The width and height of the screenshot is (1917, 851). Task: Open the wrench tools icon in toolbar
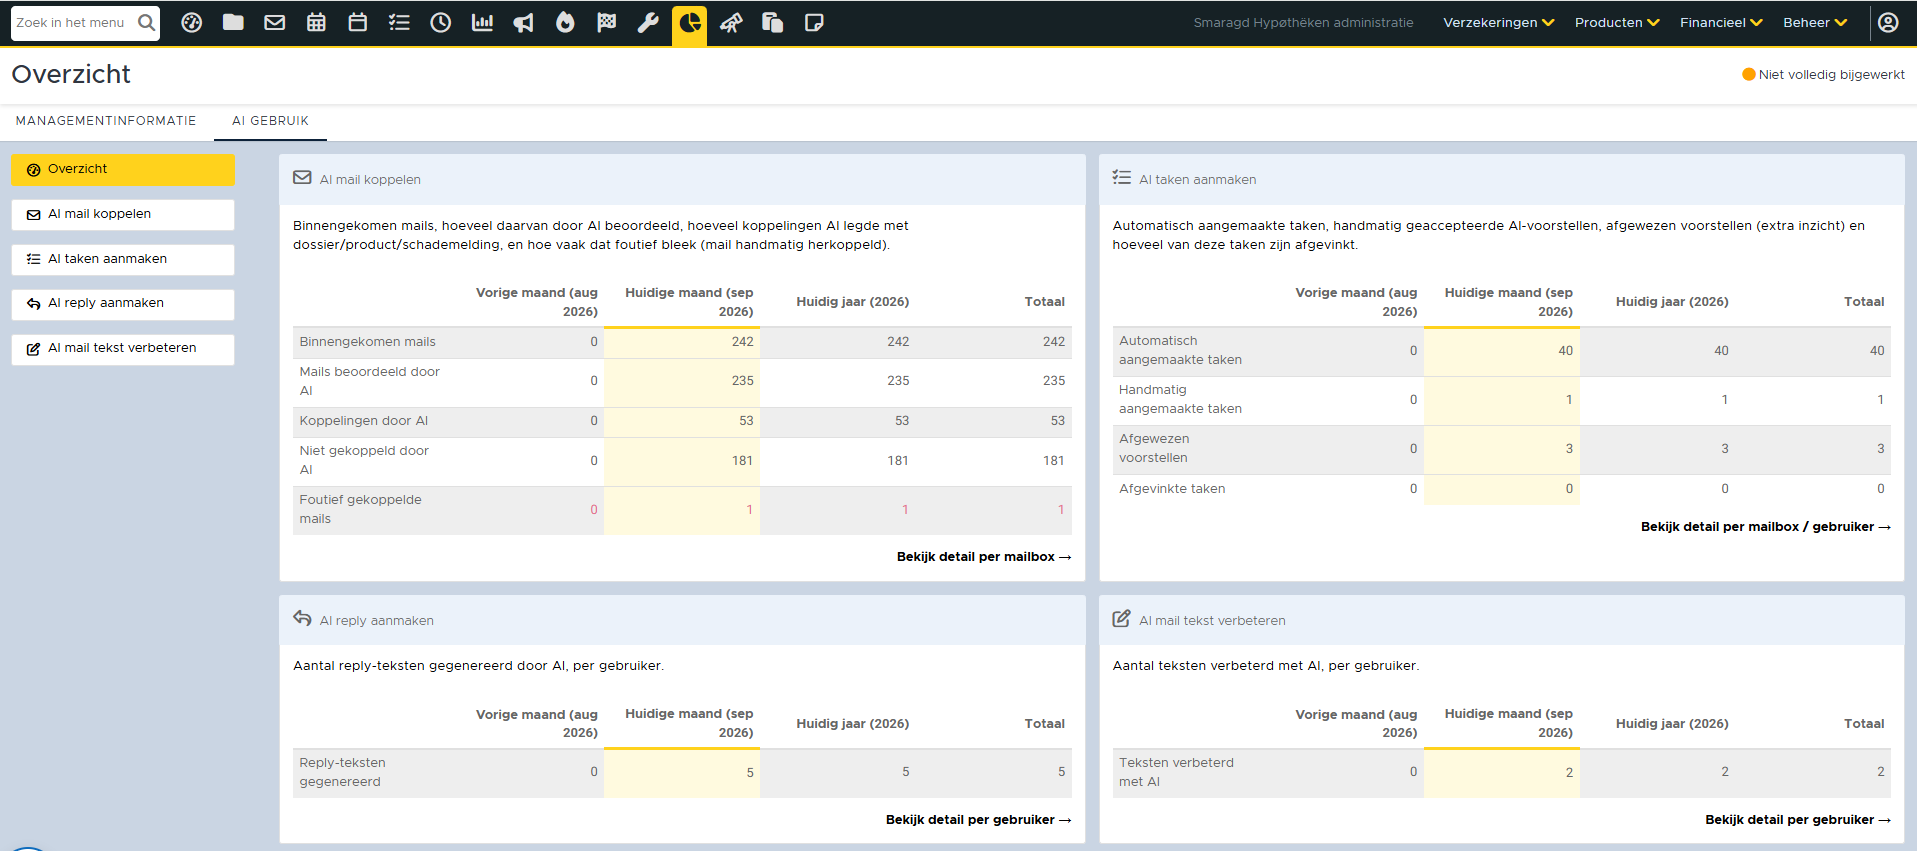coord(648,23)
